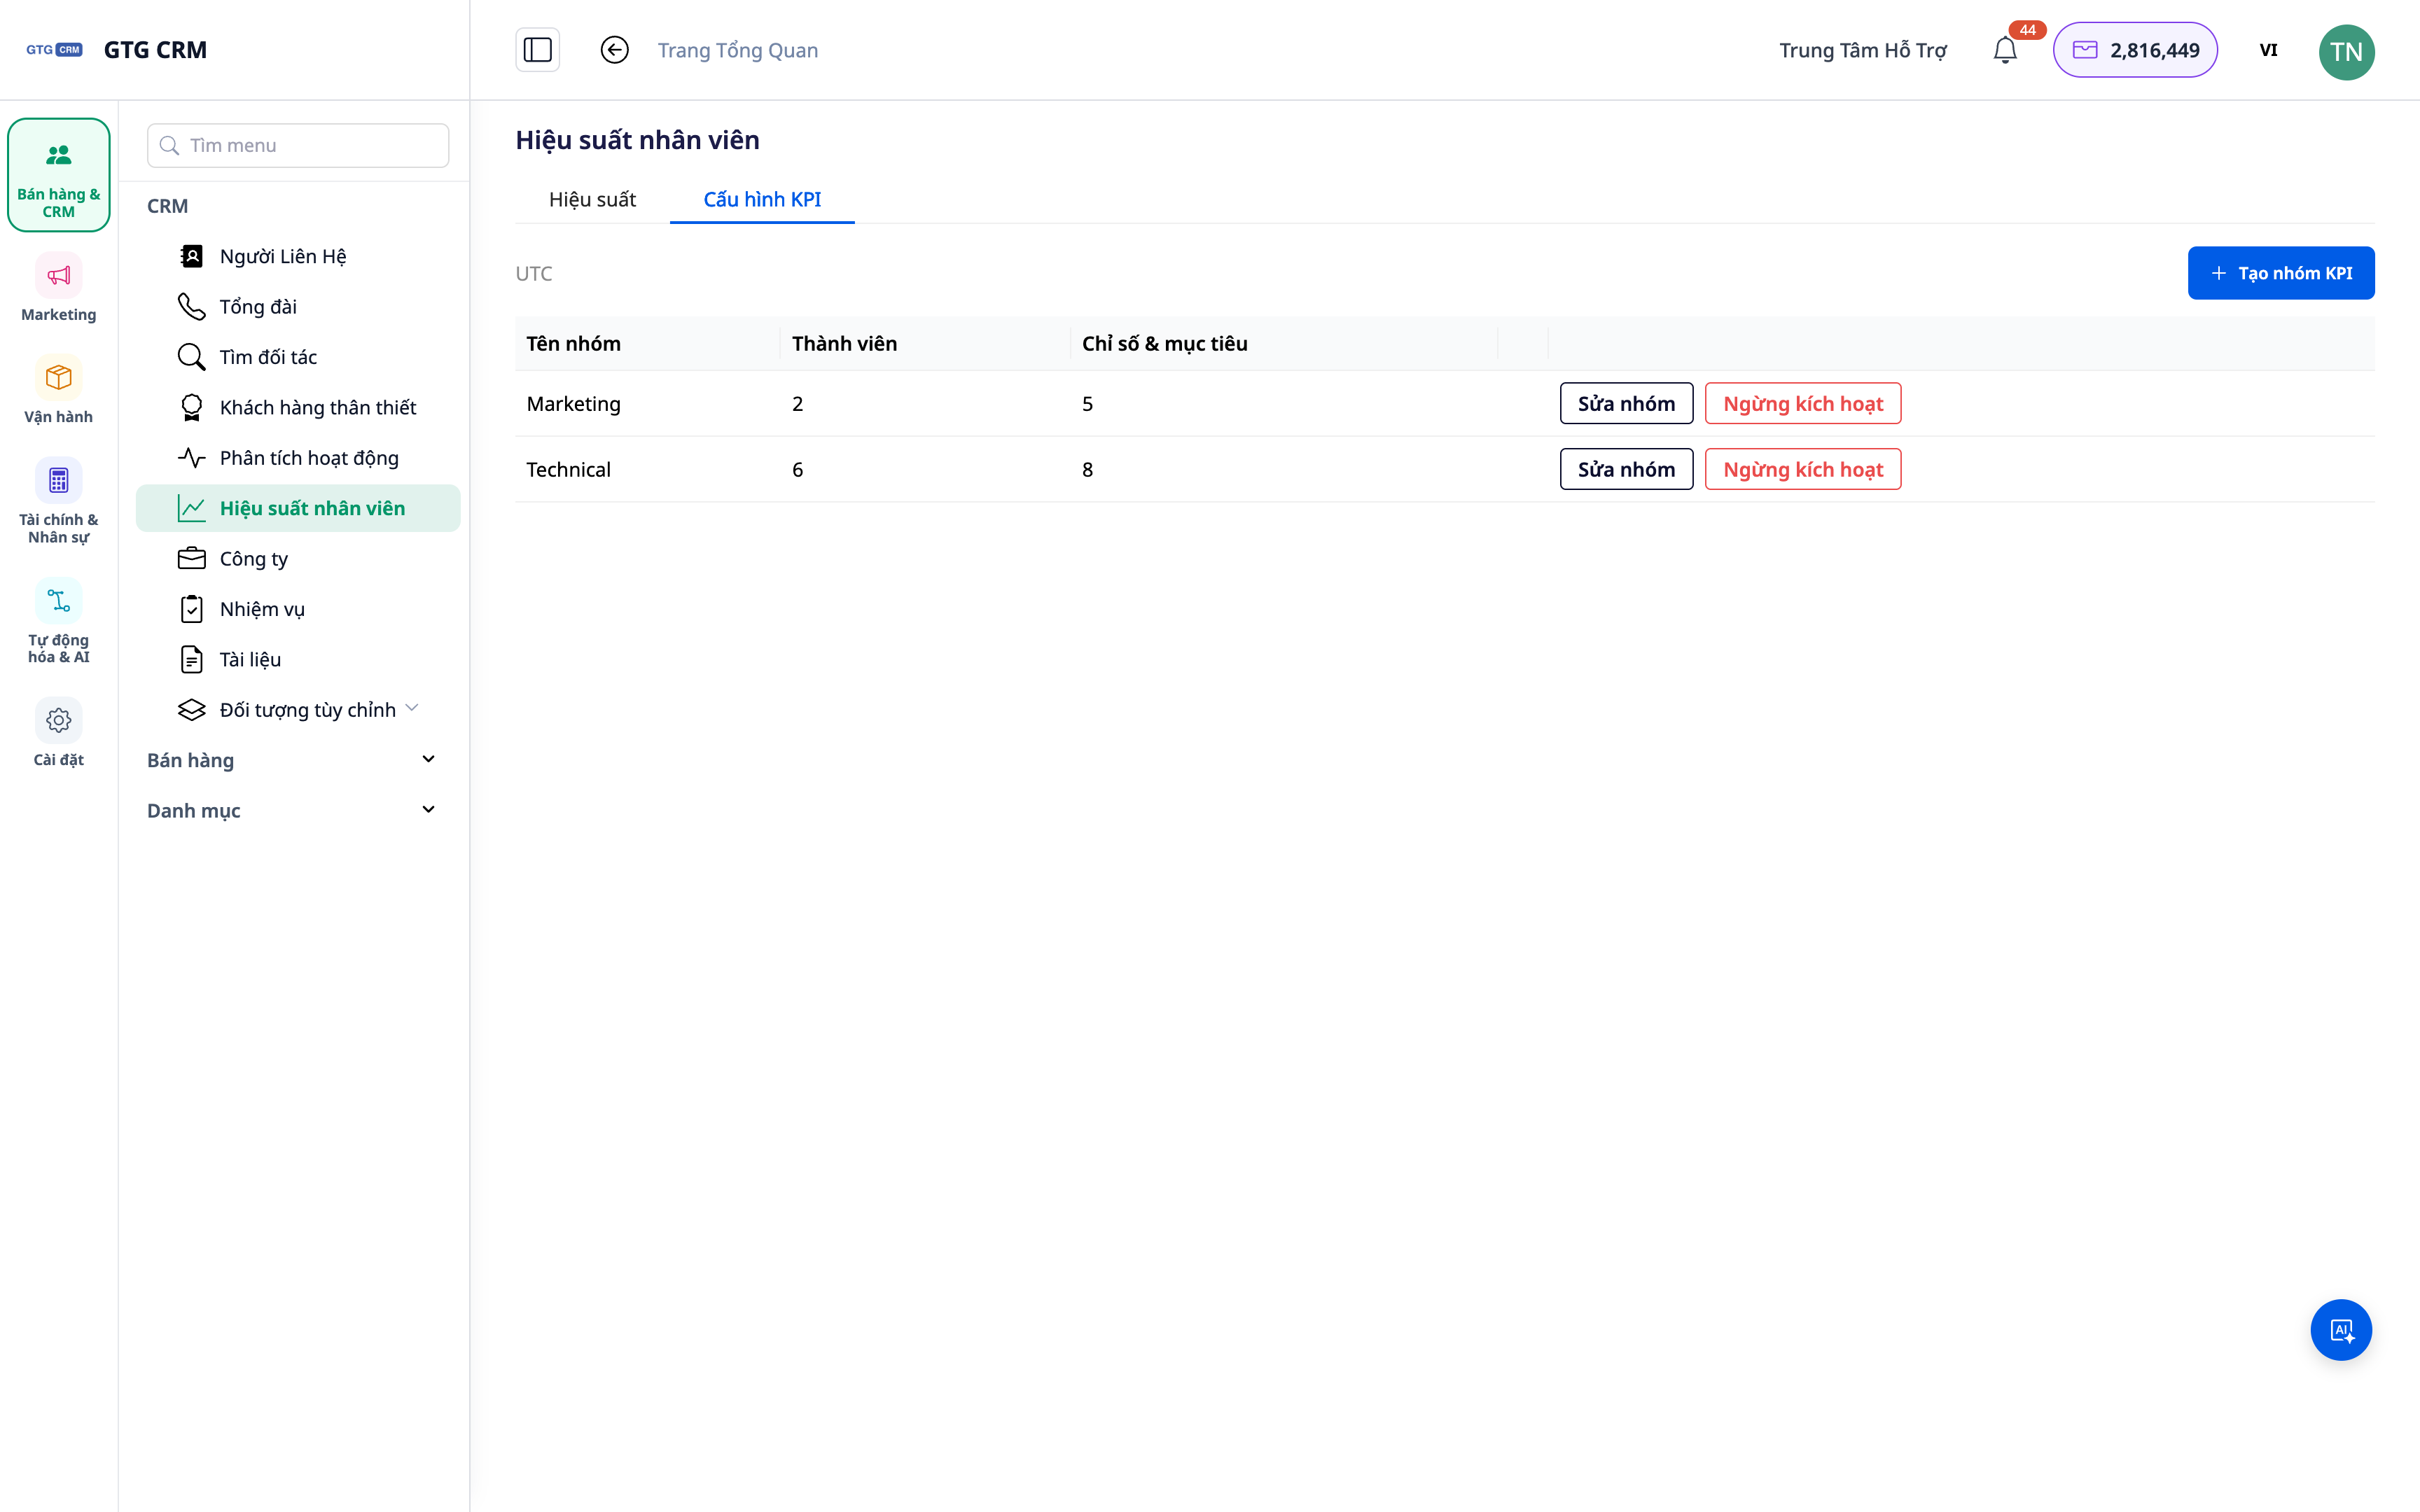Go to Trang Tổng Quan breadcrumb

point(738,50)
